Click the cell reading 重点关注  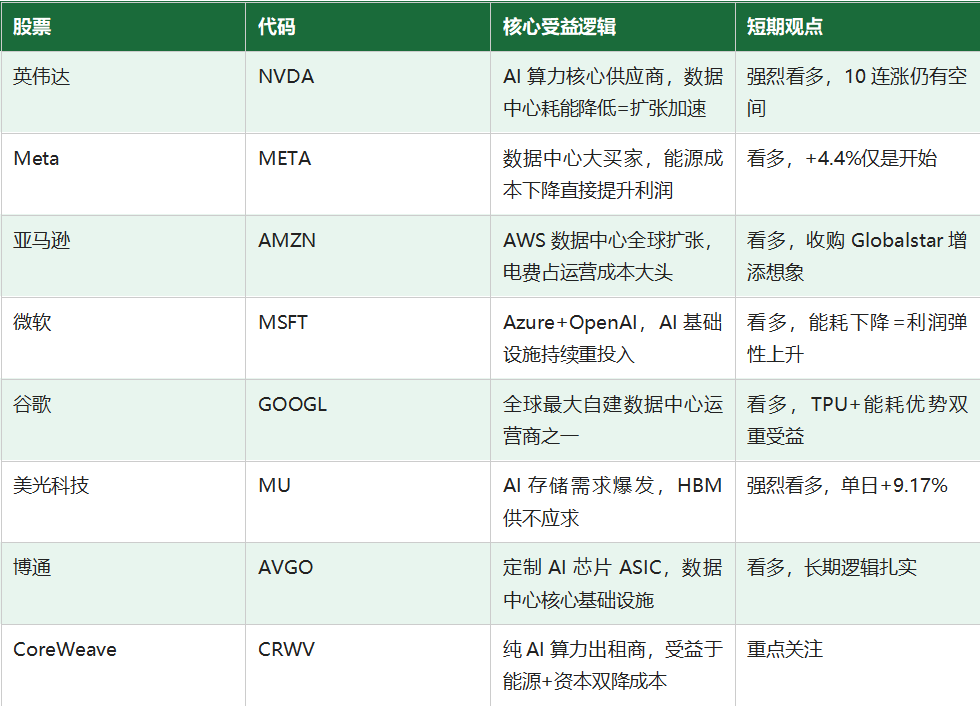858,665
